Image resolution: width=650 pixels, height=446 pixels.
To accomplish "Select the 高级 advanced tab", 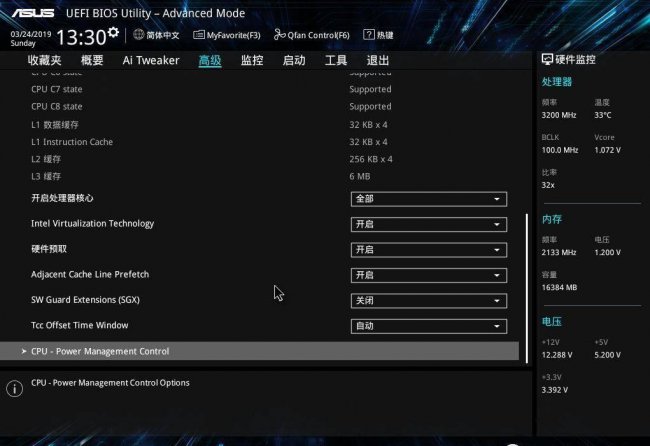I will [210, 61].
